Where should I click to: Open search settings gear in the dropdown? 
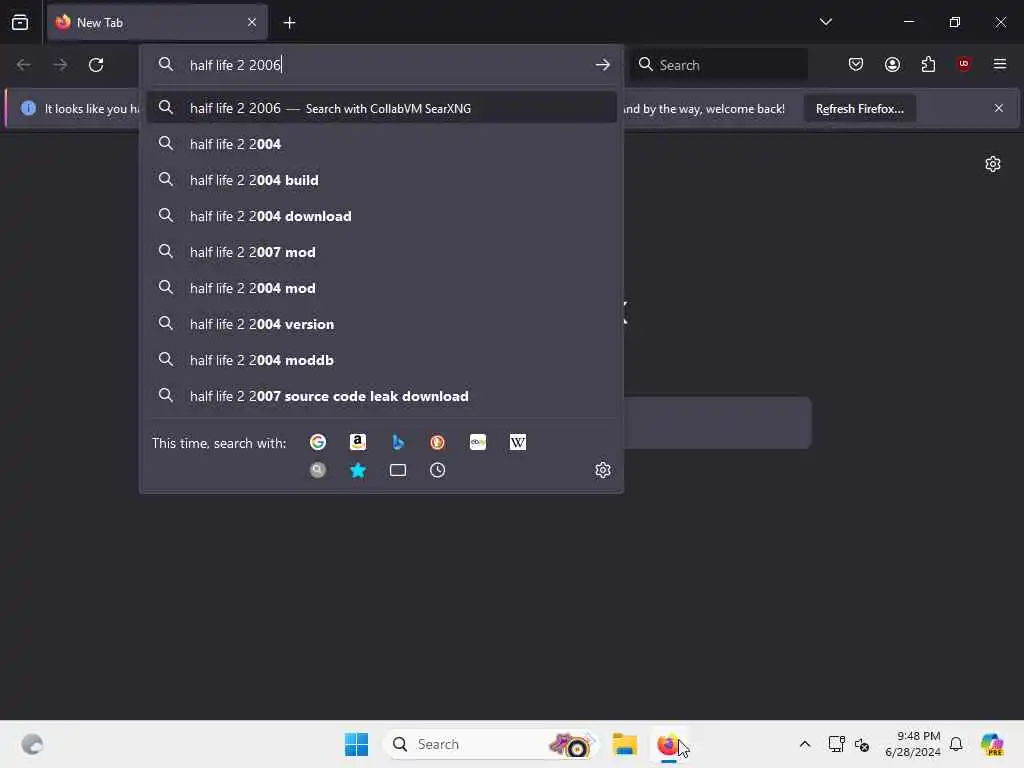(x=603, y=470)
